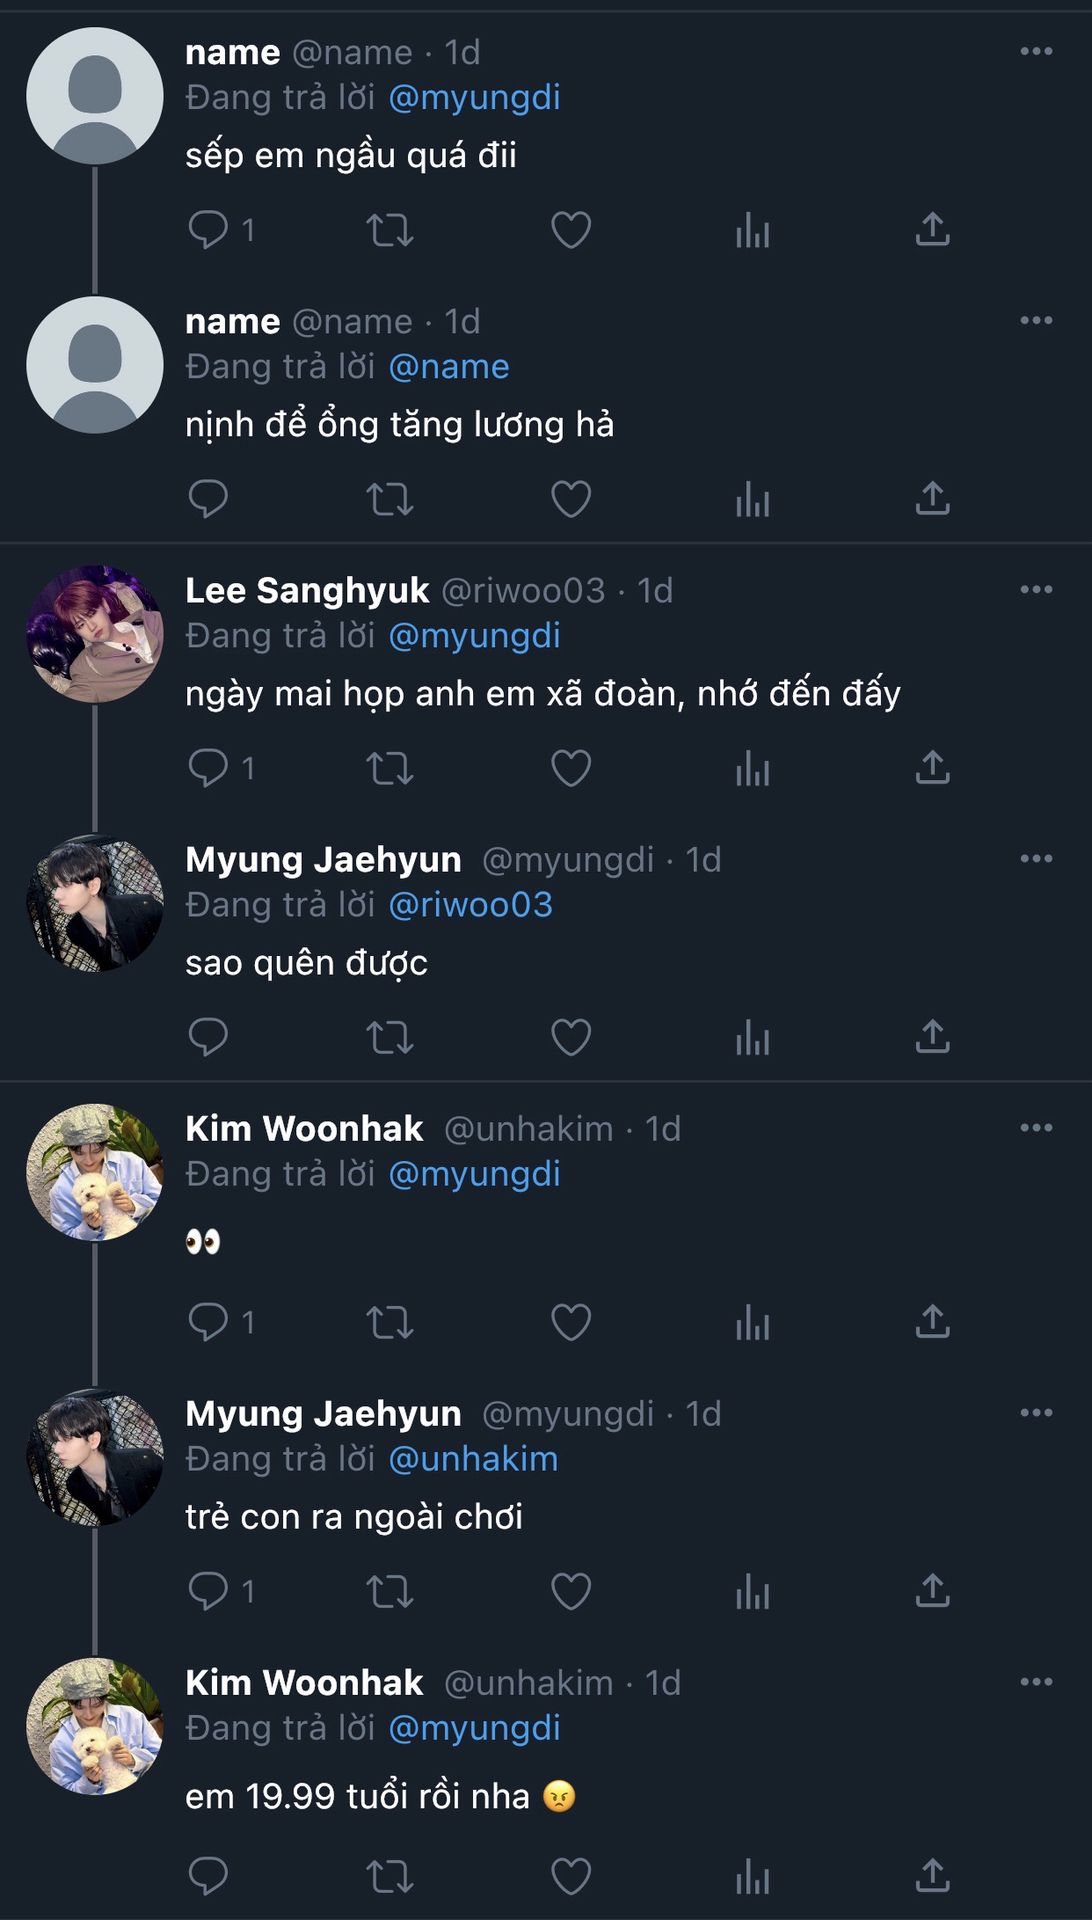Share the "em 19.99 tuổi rồi nha" tweet

932,1876
